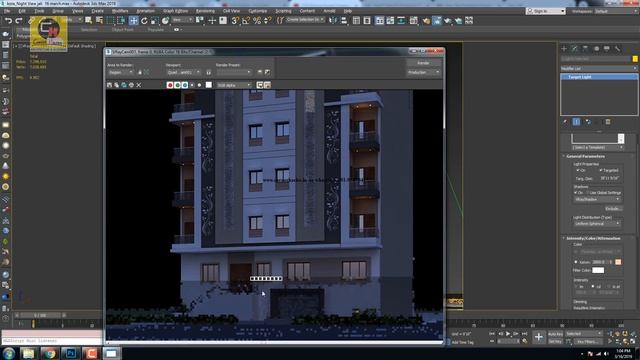Toggle Light Properties On checkbox
The width and height of the screenshot is (640, 360).
click(578, 170)
